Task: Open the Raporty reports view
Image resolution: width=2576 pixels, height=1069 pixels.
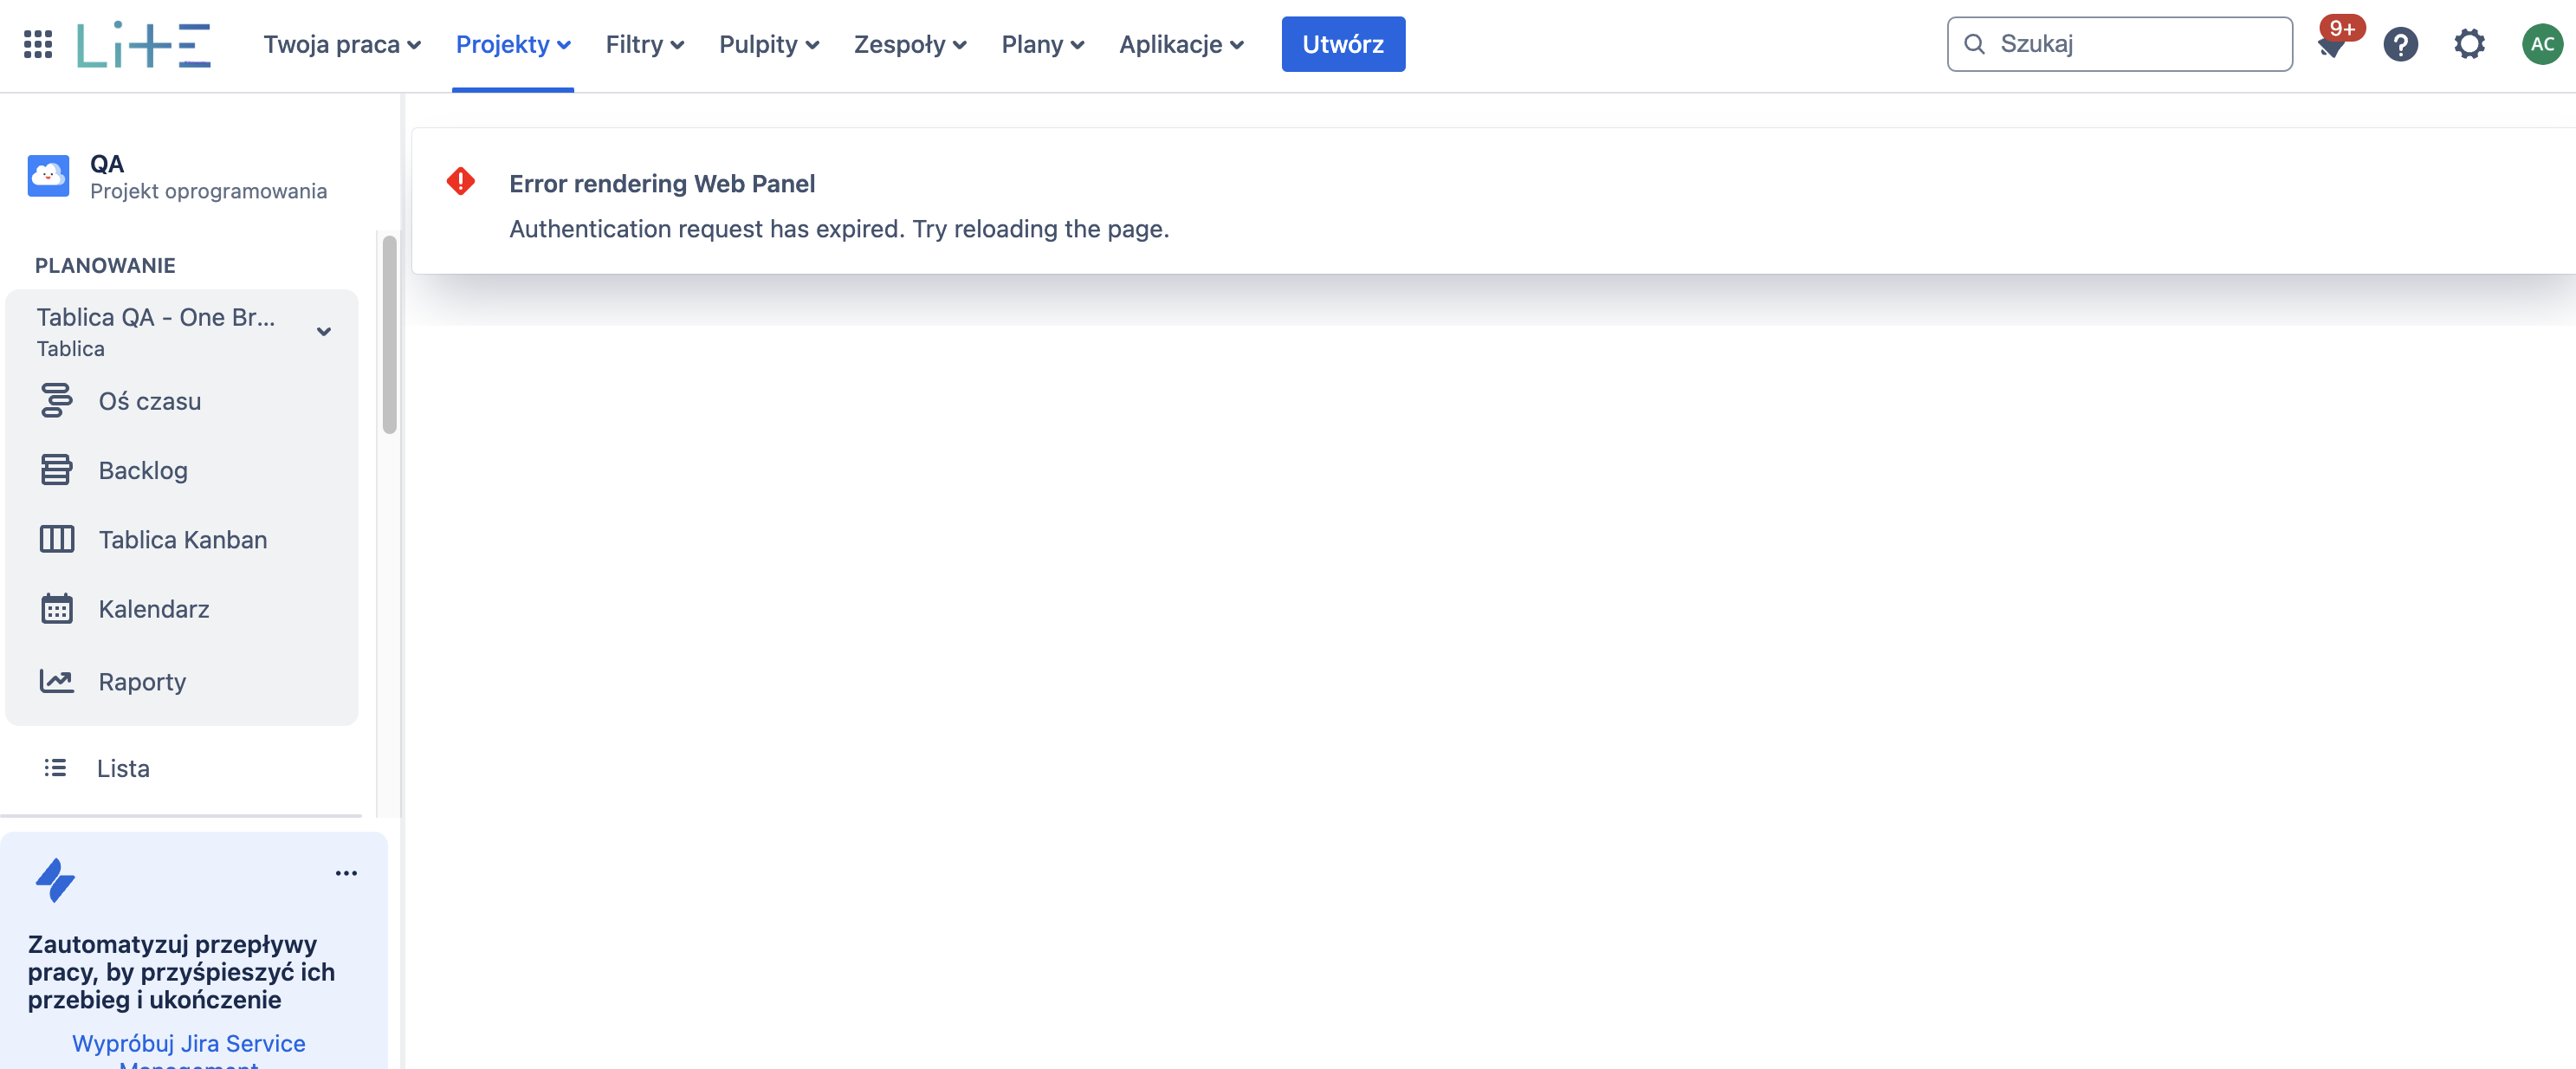Action: [141, 681]
